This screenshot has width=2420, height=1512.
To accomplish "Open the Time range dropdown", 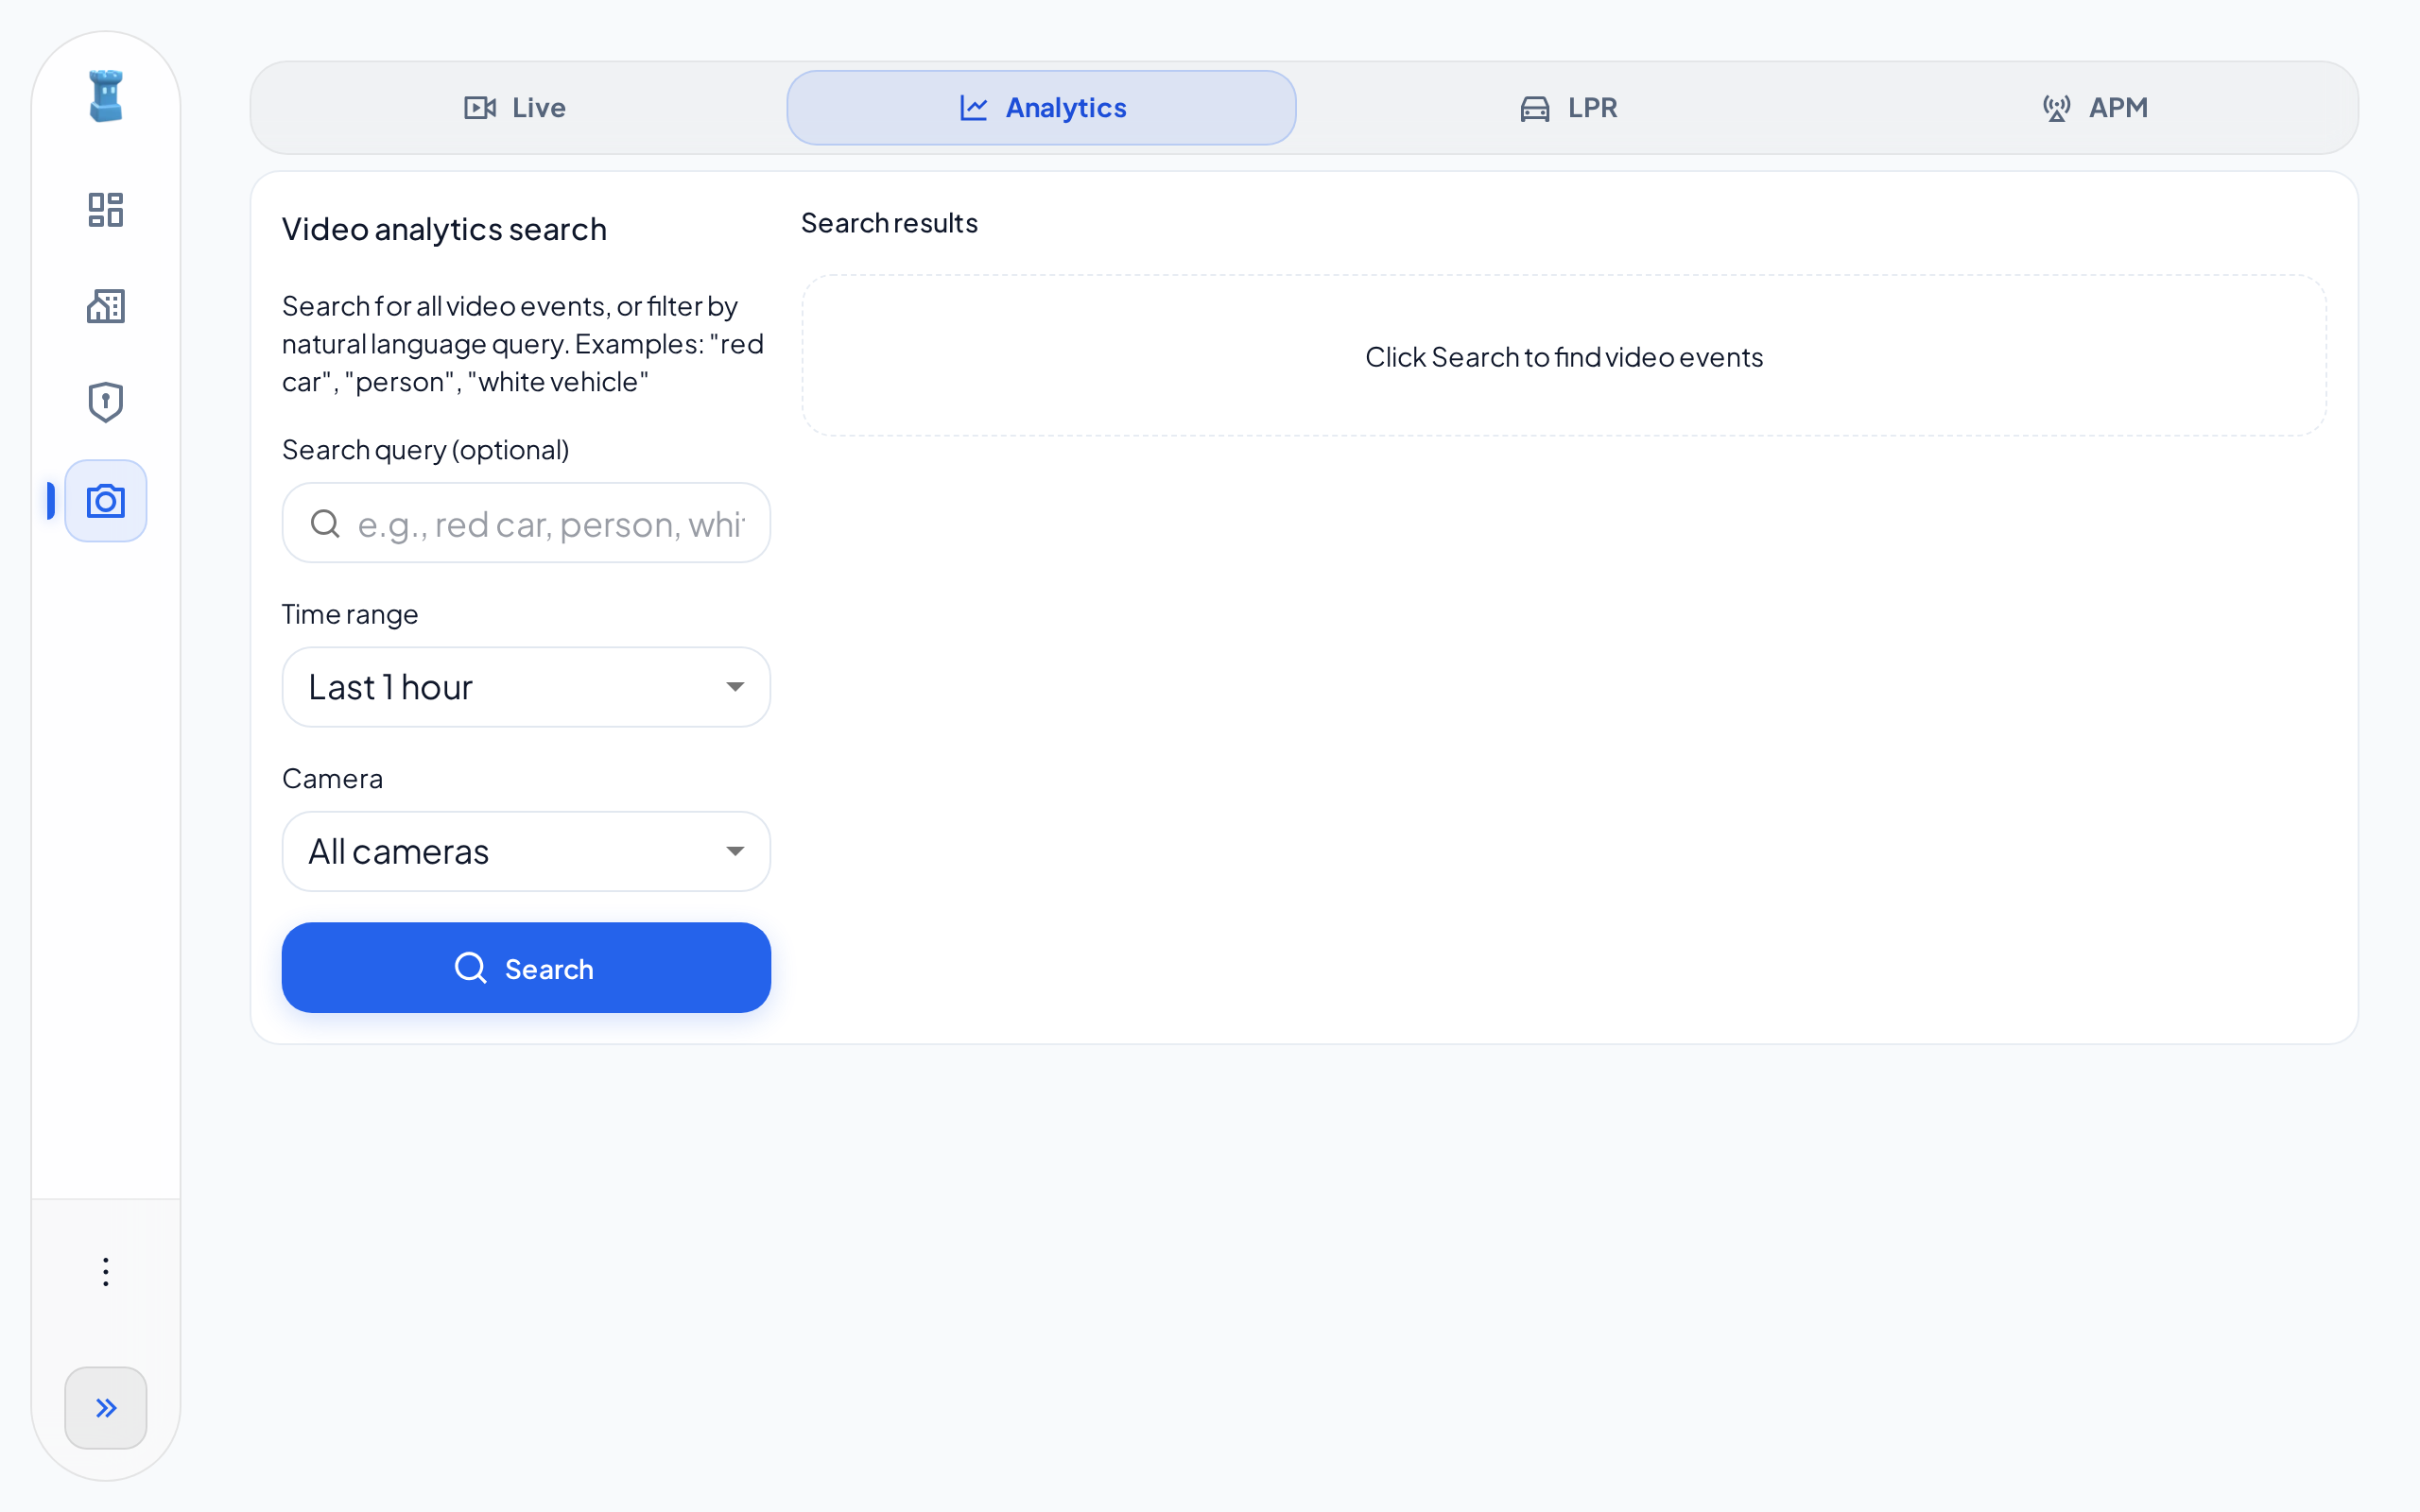I will click(x=526, y=687).
